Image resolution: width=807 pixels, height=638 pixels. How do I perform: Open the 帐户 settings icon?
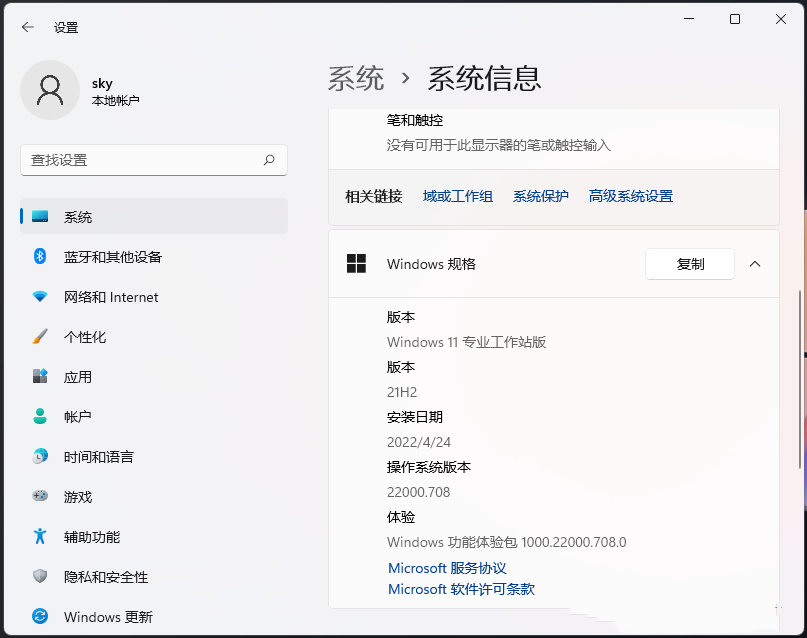[39, 417]
